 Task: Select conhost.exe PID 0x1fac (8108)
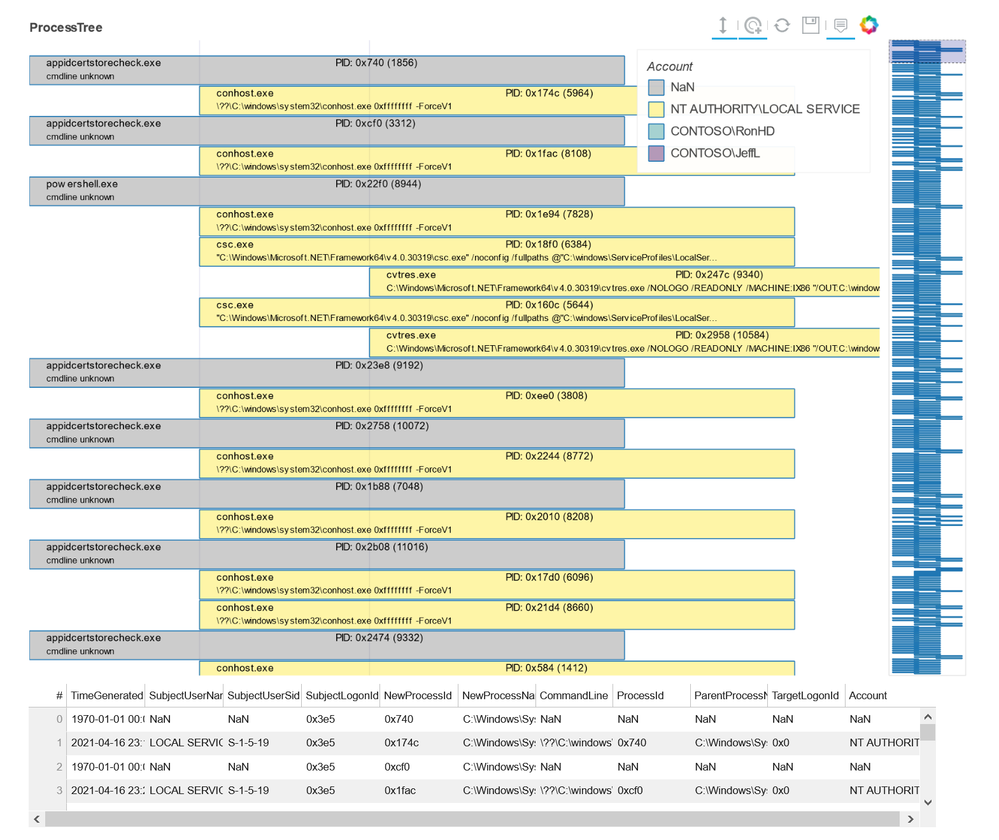[x=419, y=161]
